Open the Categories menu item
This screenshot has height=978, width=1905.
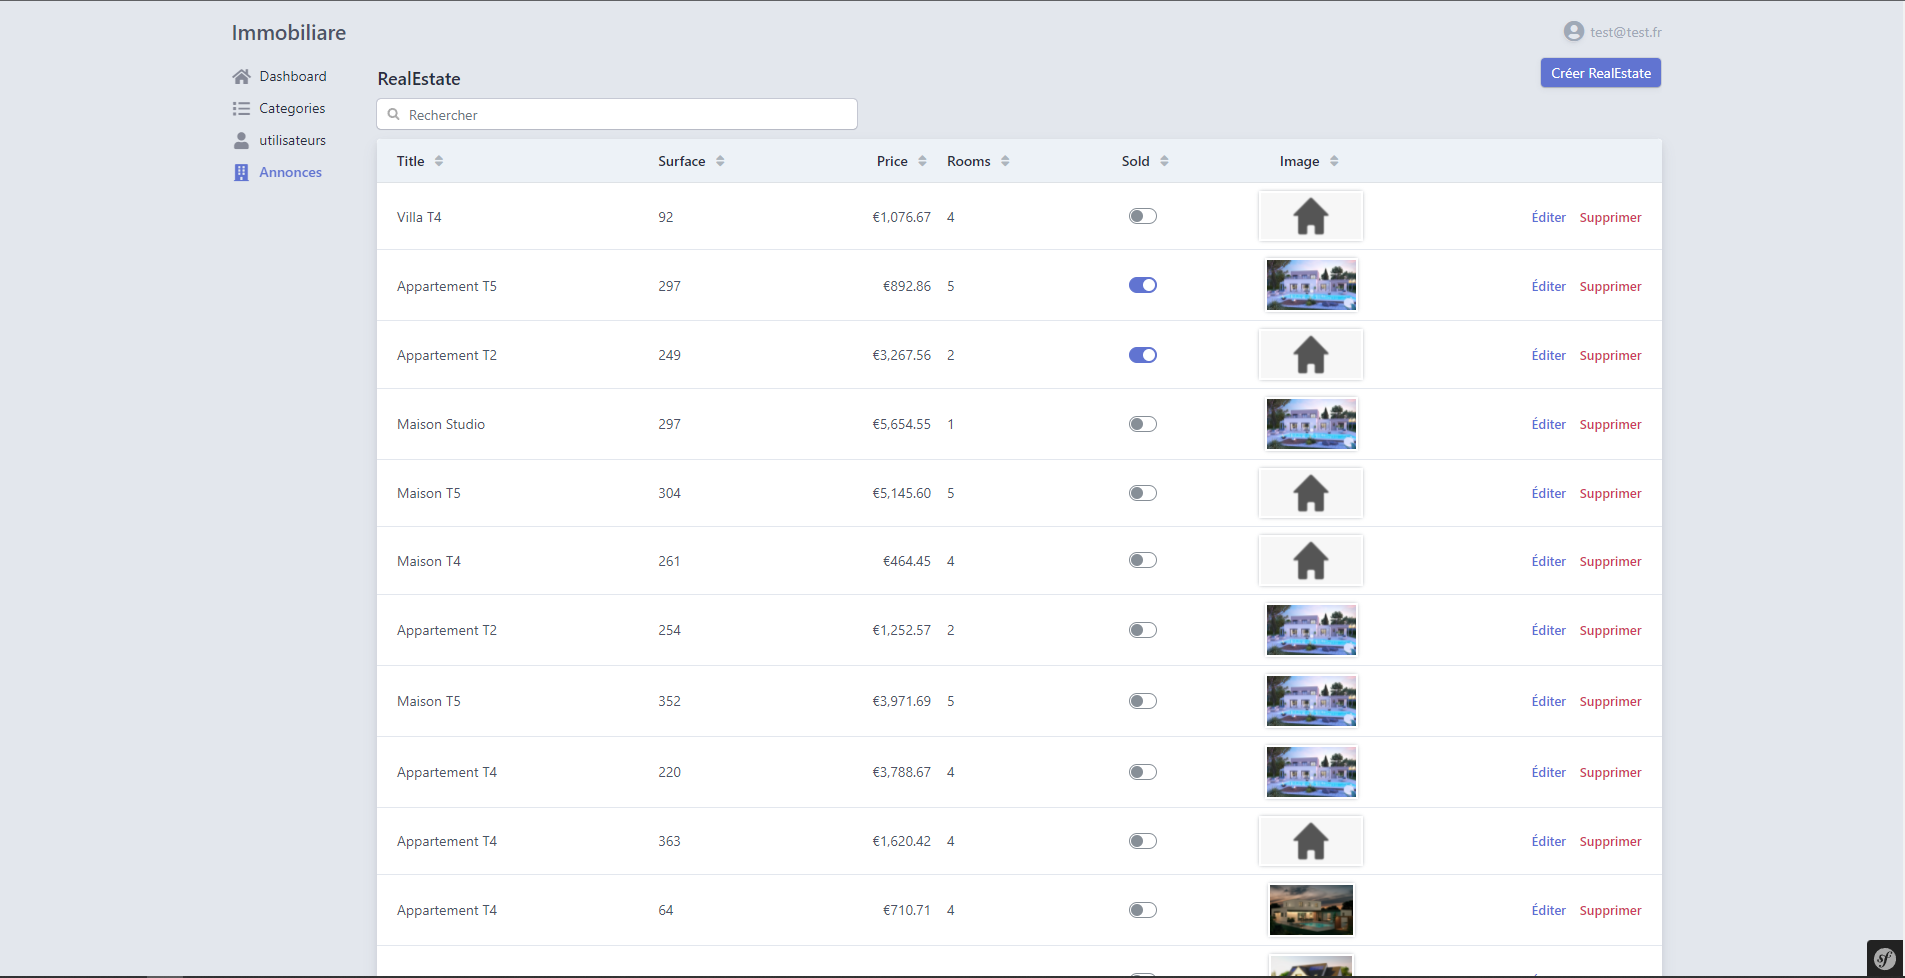[x=292, y=109]
